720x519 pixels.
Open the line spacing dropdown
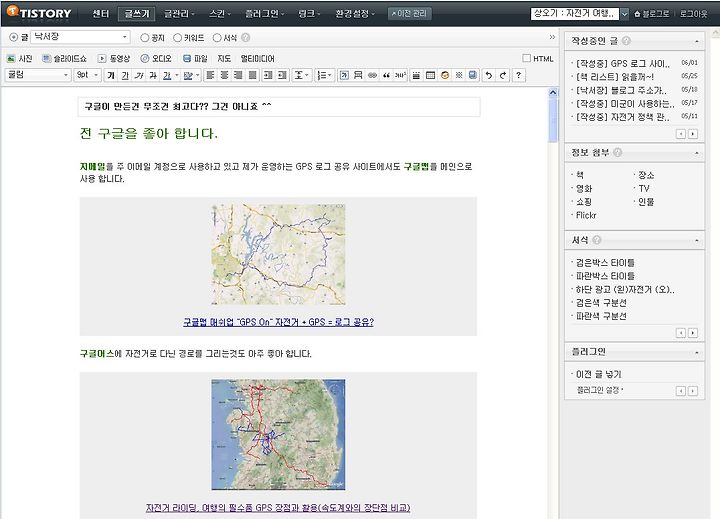301,75
